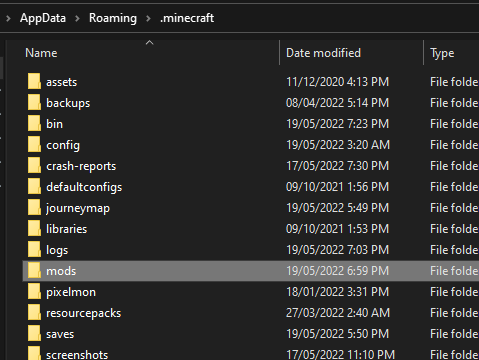This screenshot has width=479, height=360.
Task: Go to the Roaming breadcrumb folder
Action: (113, 18)
